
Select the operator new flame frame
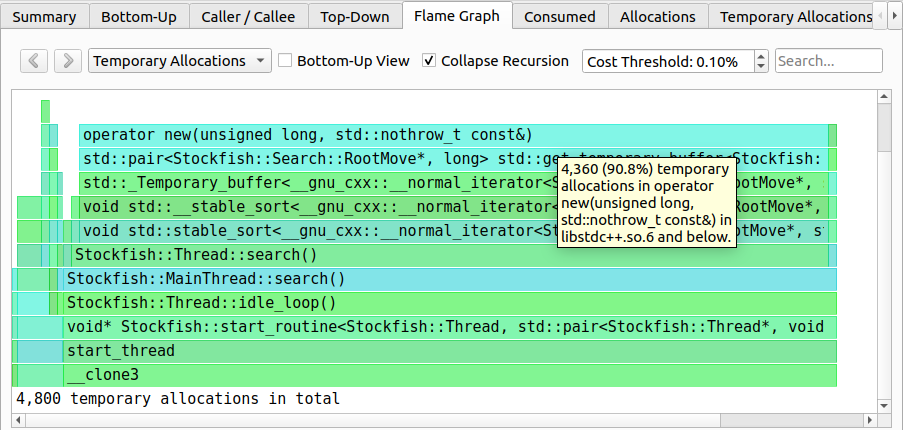[454, 135]
